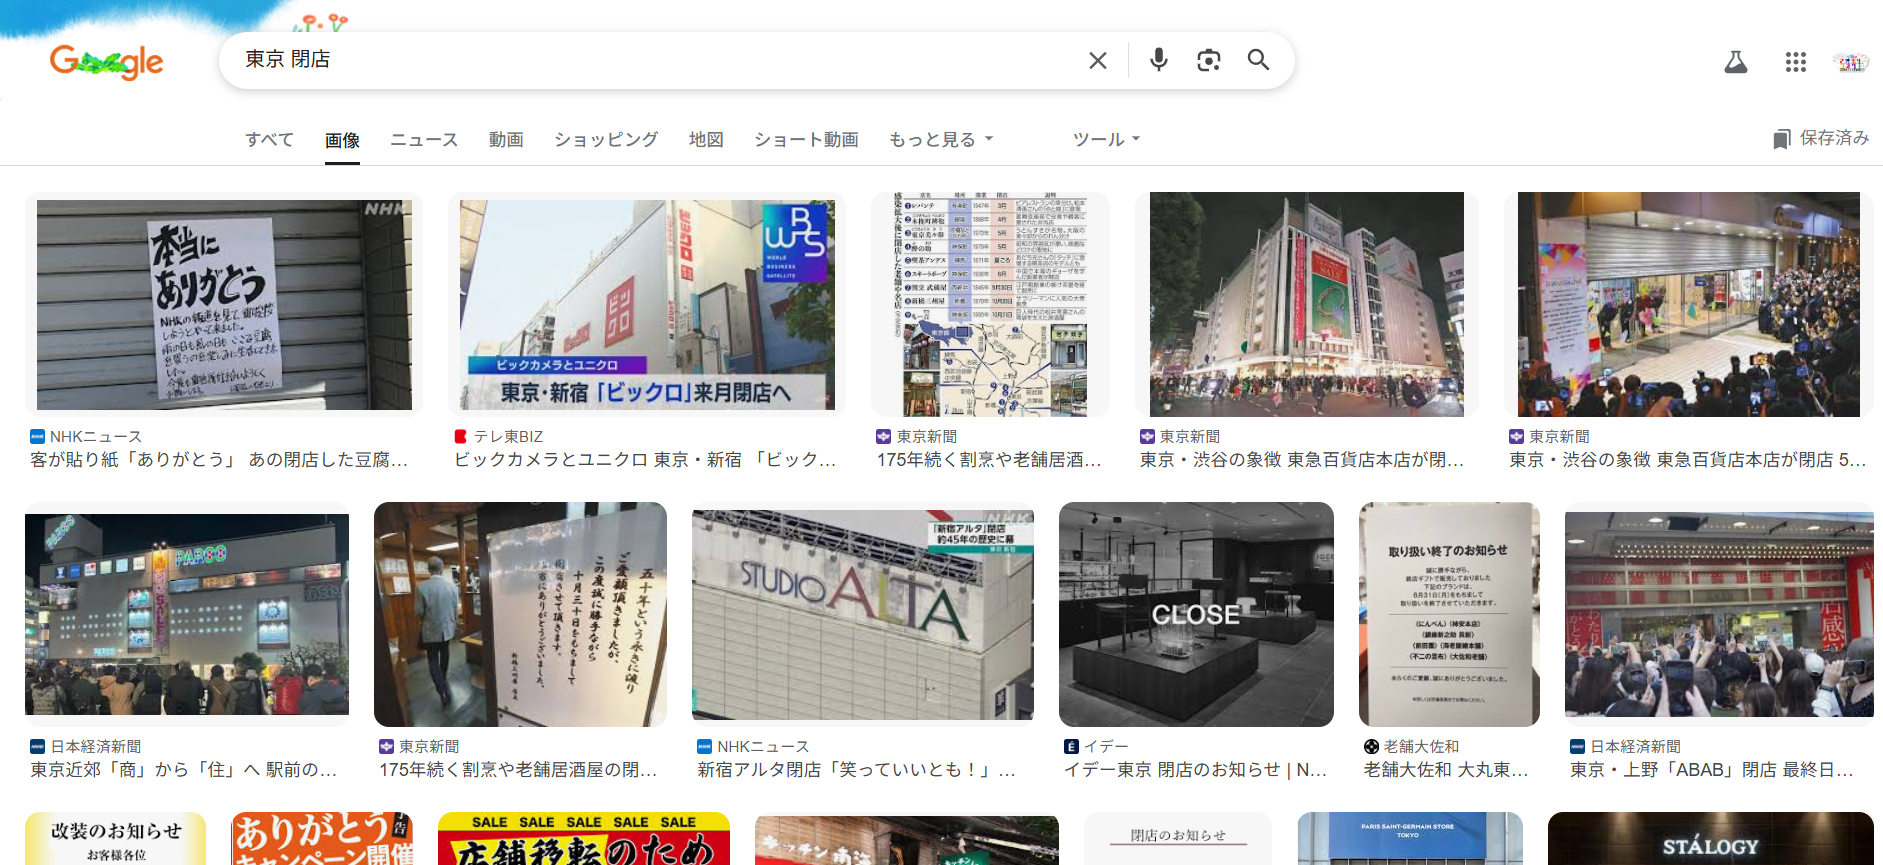Go to the 地図 tab
Image resolution: width=1883 pixels, height=865 pixels.
pos(706,139)
